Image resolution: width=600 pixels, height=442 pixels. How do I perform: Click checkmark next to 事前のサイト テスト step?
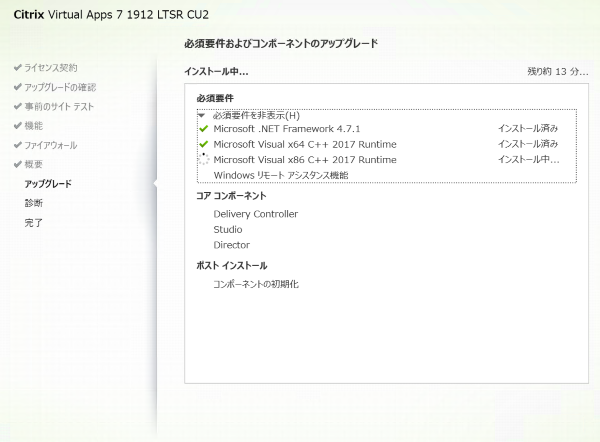17,106
